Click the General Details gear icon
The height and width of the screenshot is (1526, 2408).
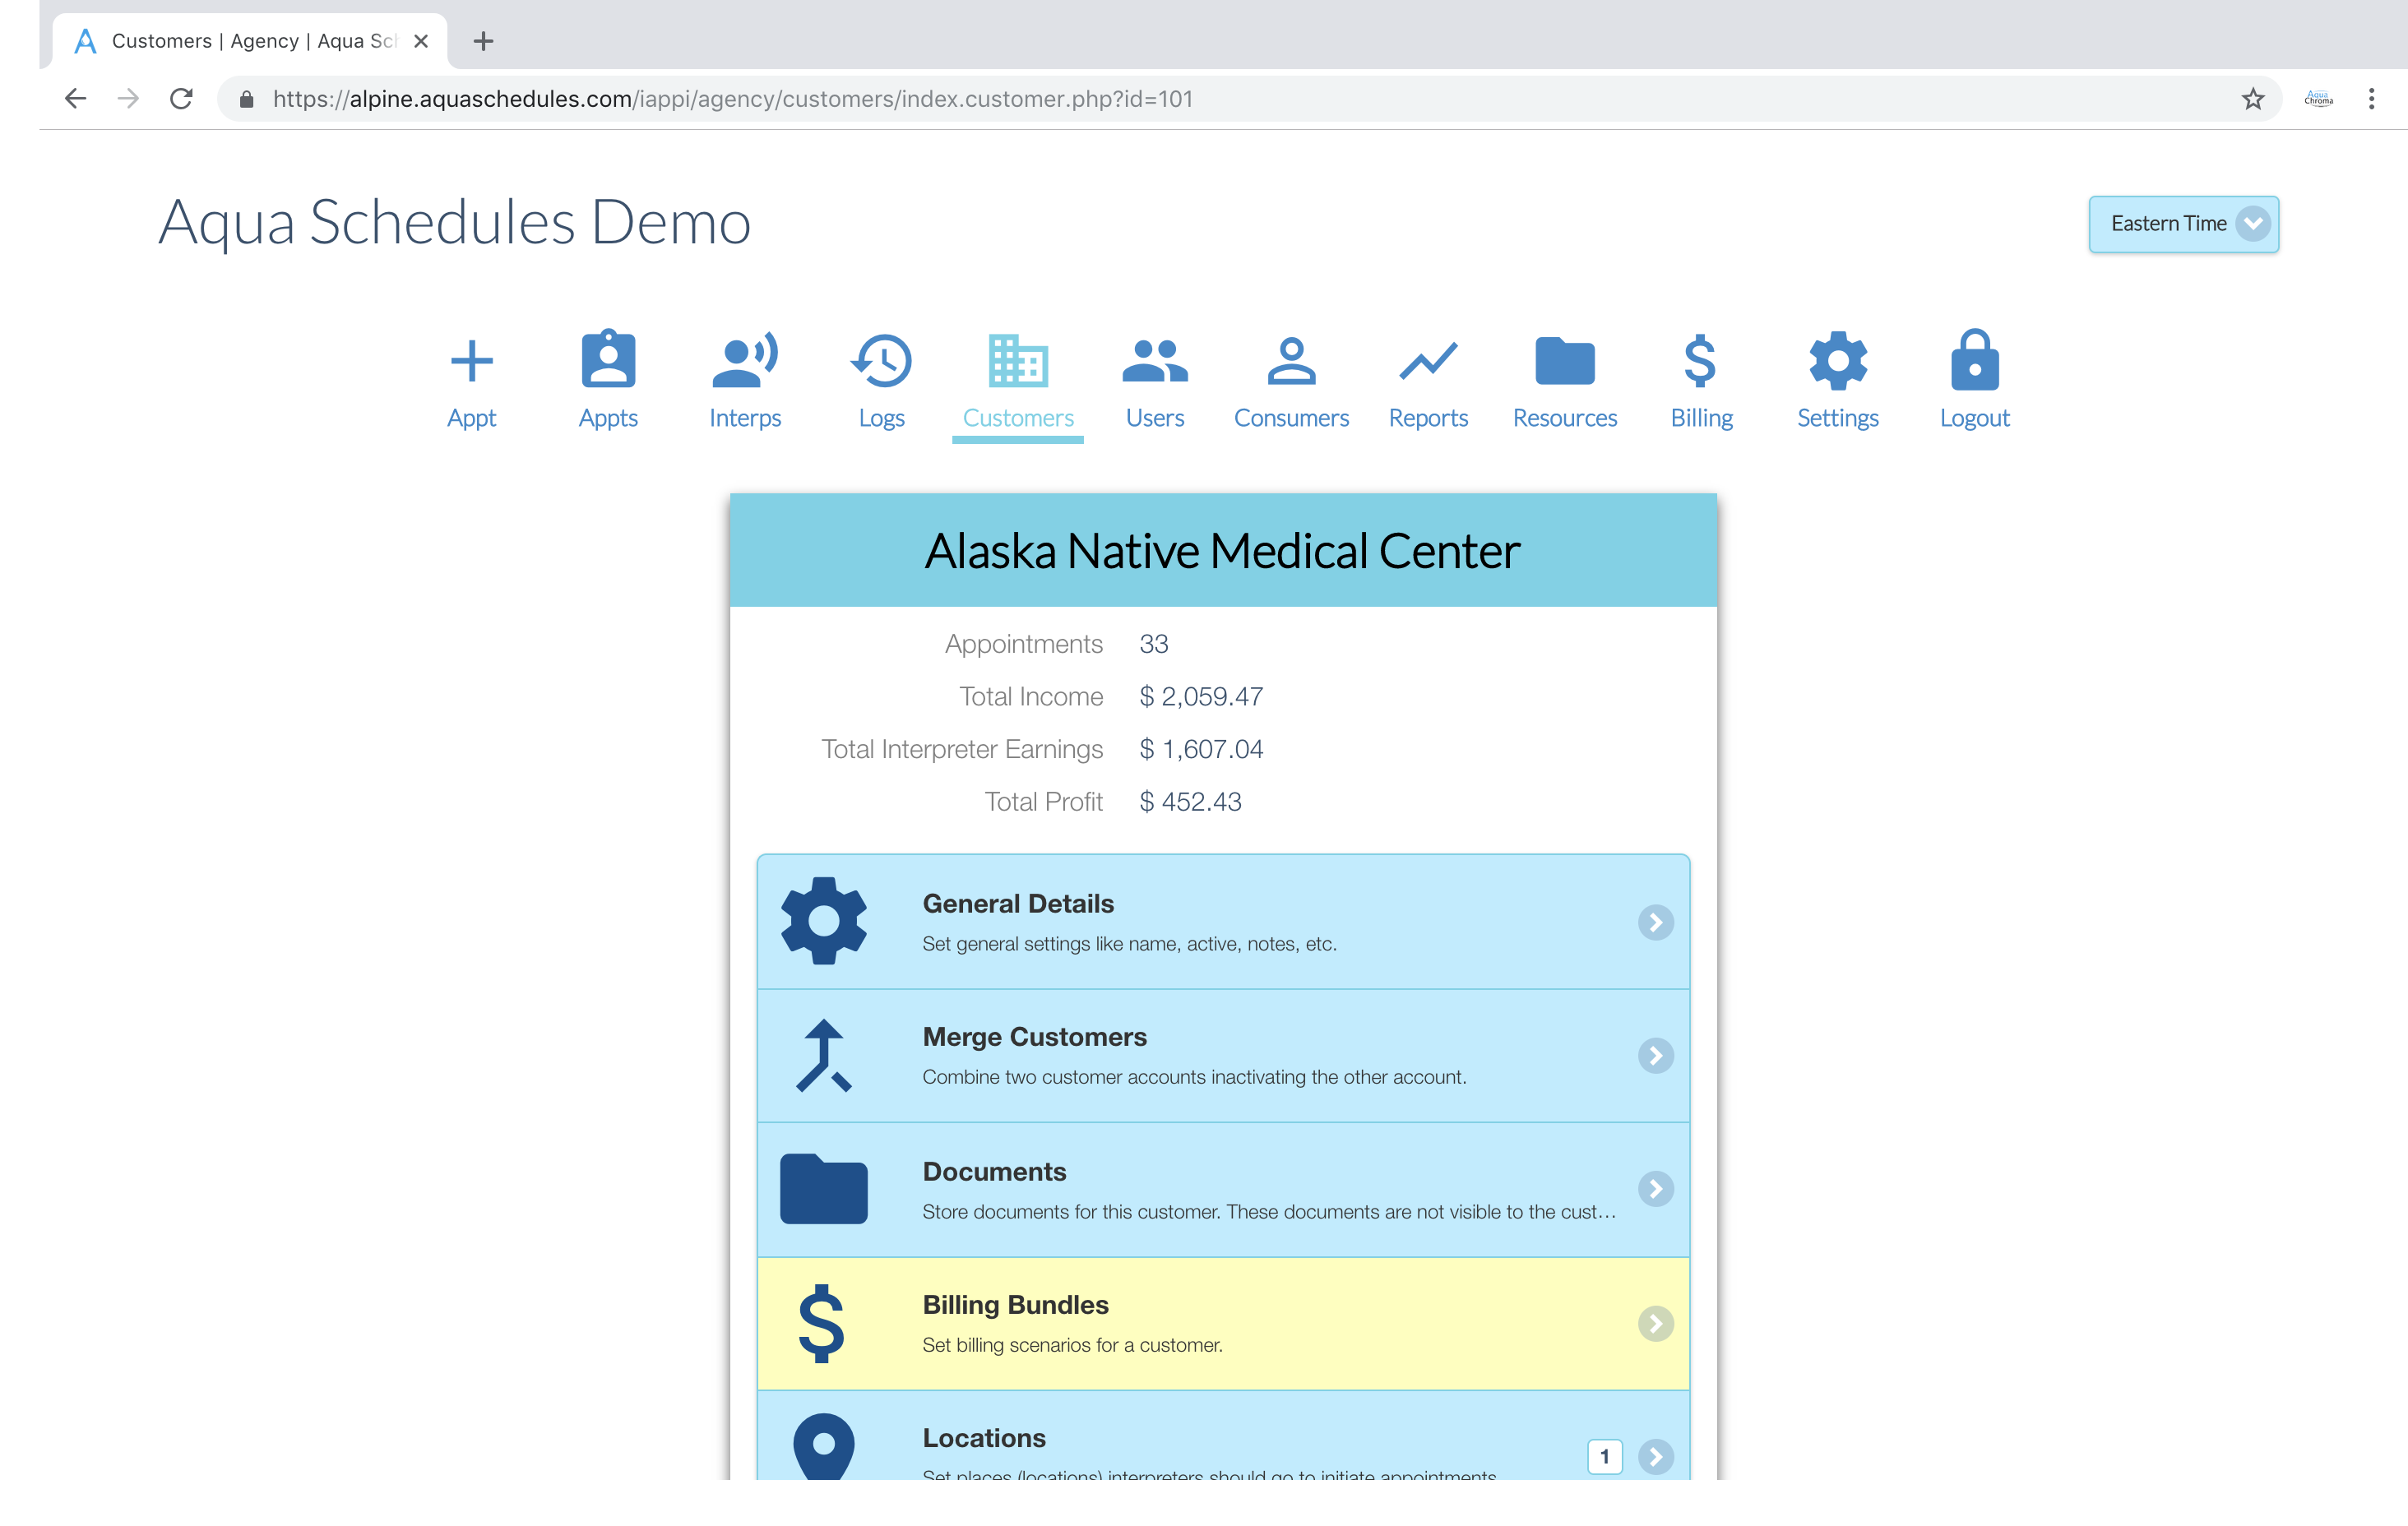(823, 921)
